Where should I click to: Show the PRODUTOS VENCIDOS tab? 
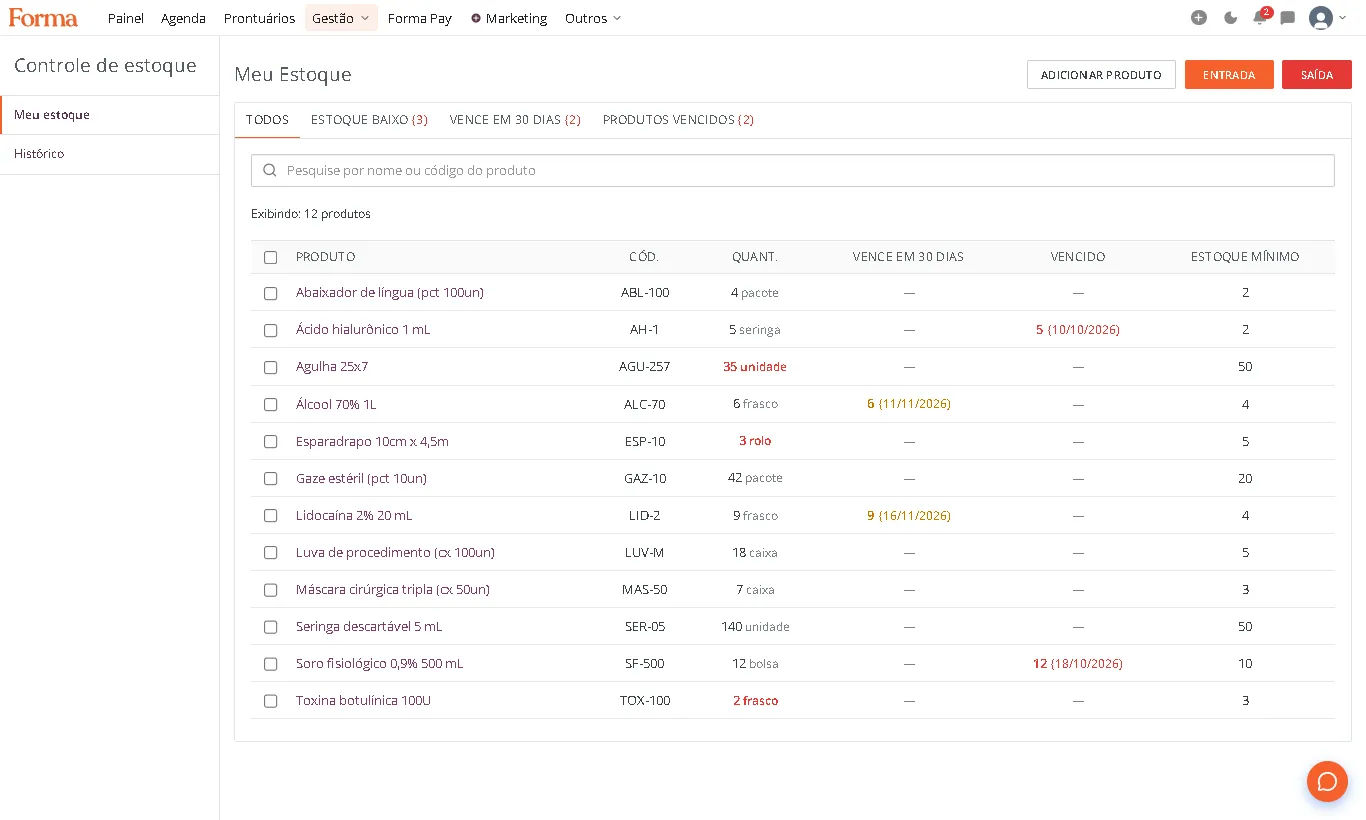pos(678,120)
